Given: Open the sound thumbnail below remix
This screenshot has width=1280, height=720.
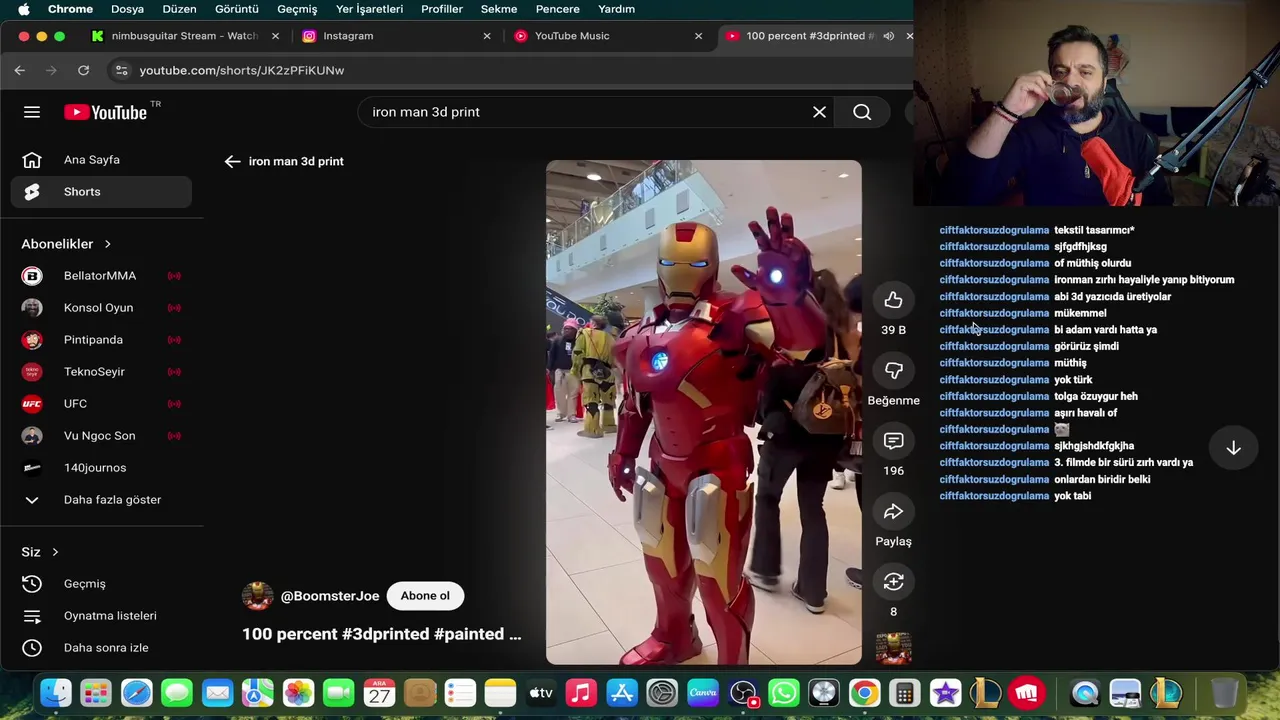Looking at the screenshot, I should point(893,648).
